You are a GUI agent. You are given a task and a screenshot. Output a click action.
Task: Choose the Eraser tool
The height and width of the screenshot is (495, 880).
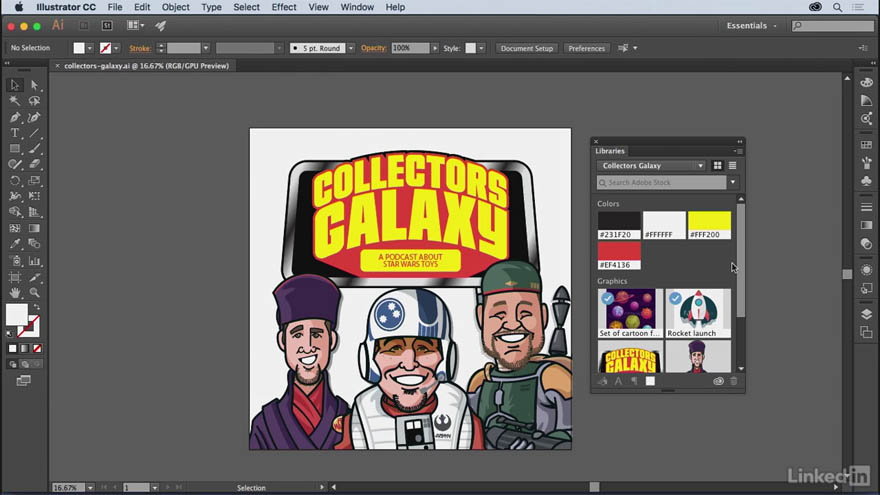34,164
